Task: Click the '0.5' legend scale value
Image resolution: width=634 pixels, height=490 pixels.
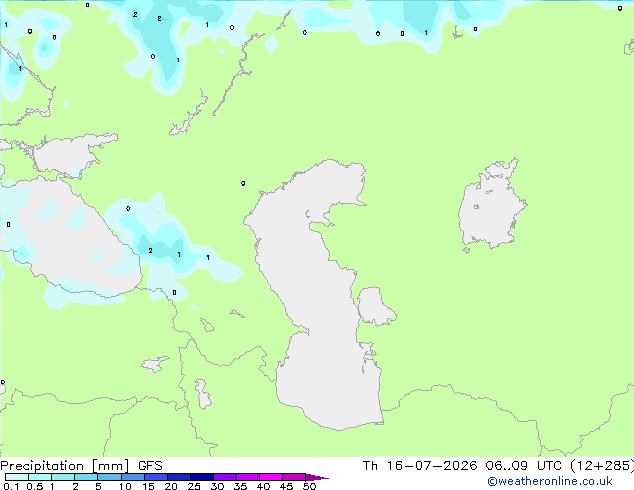Action: tap(35, 486)
